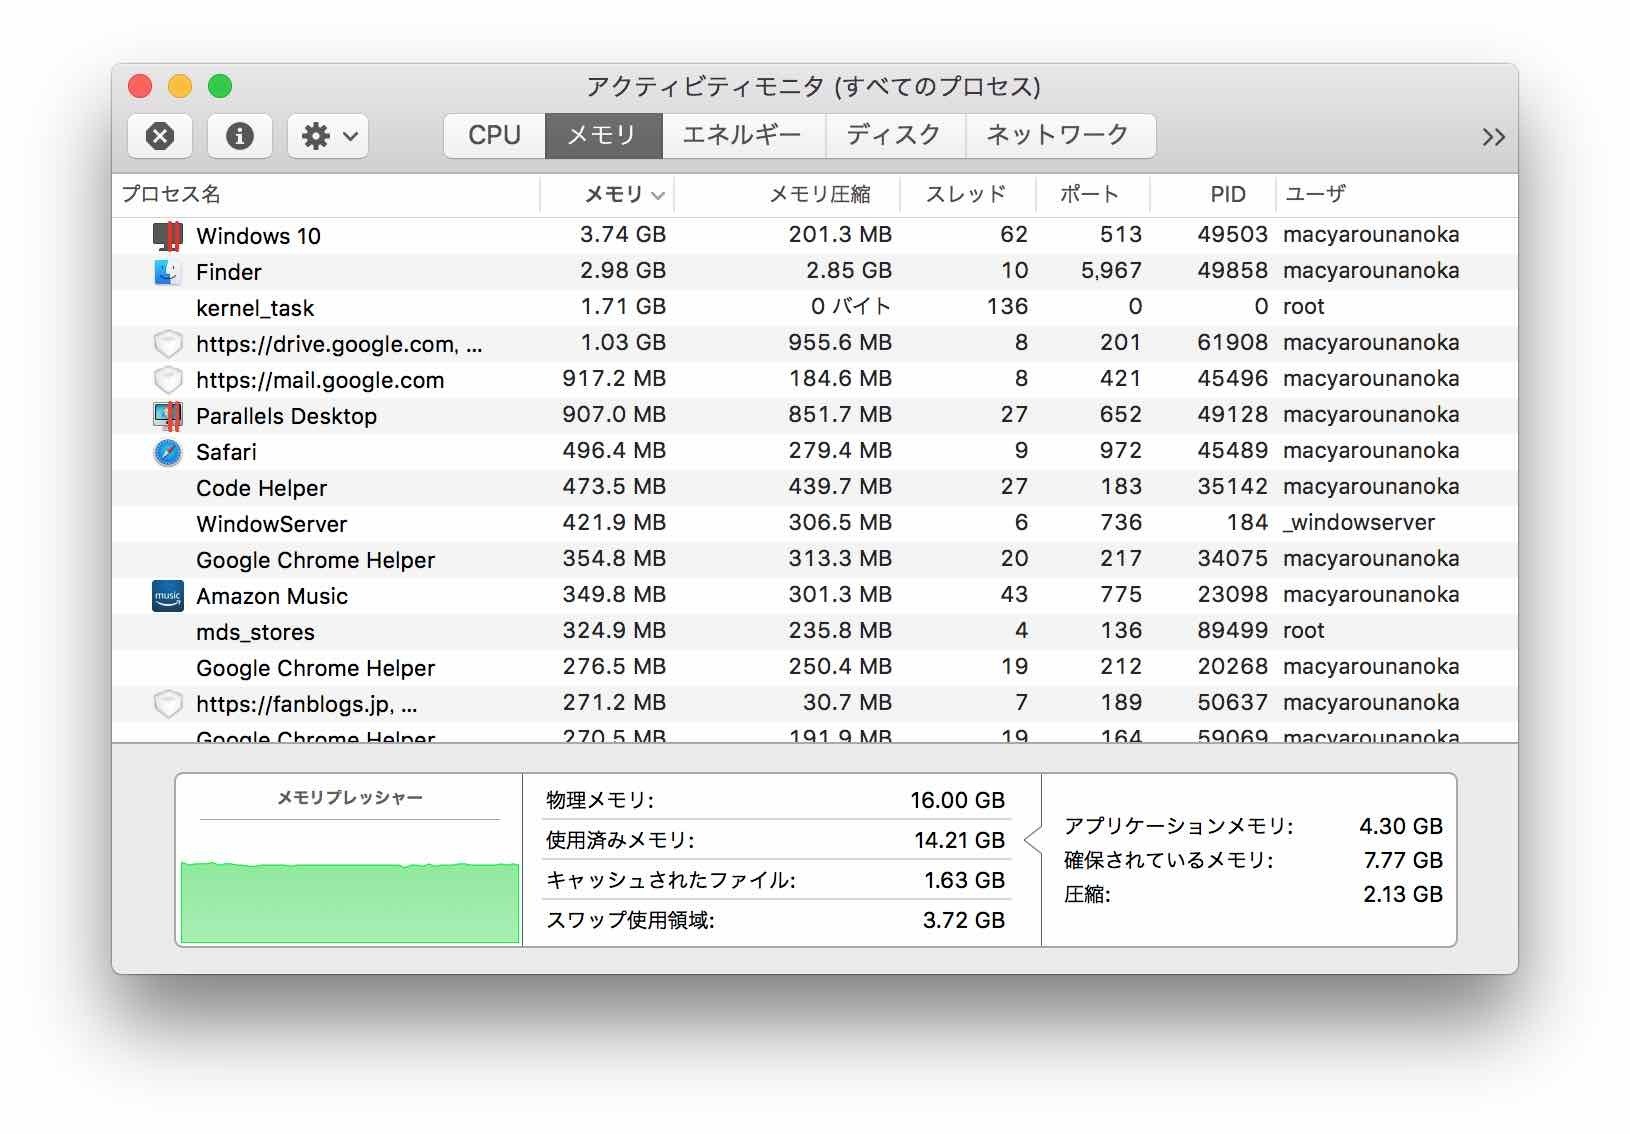Click kernel_task thread count 136
Viewport: 1630px width, 1134px height.
1007,307
